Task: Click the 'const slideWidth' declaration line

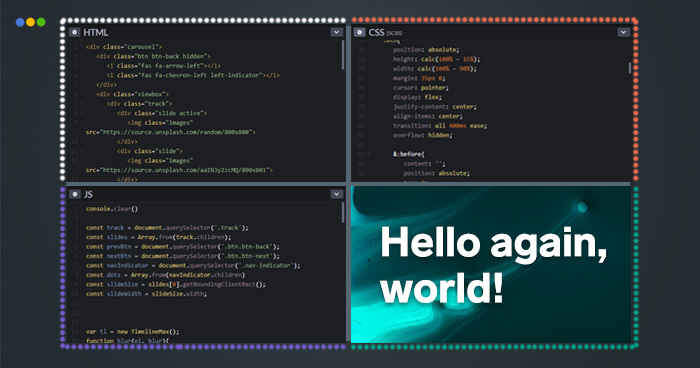Action: pos(146,294)
